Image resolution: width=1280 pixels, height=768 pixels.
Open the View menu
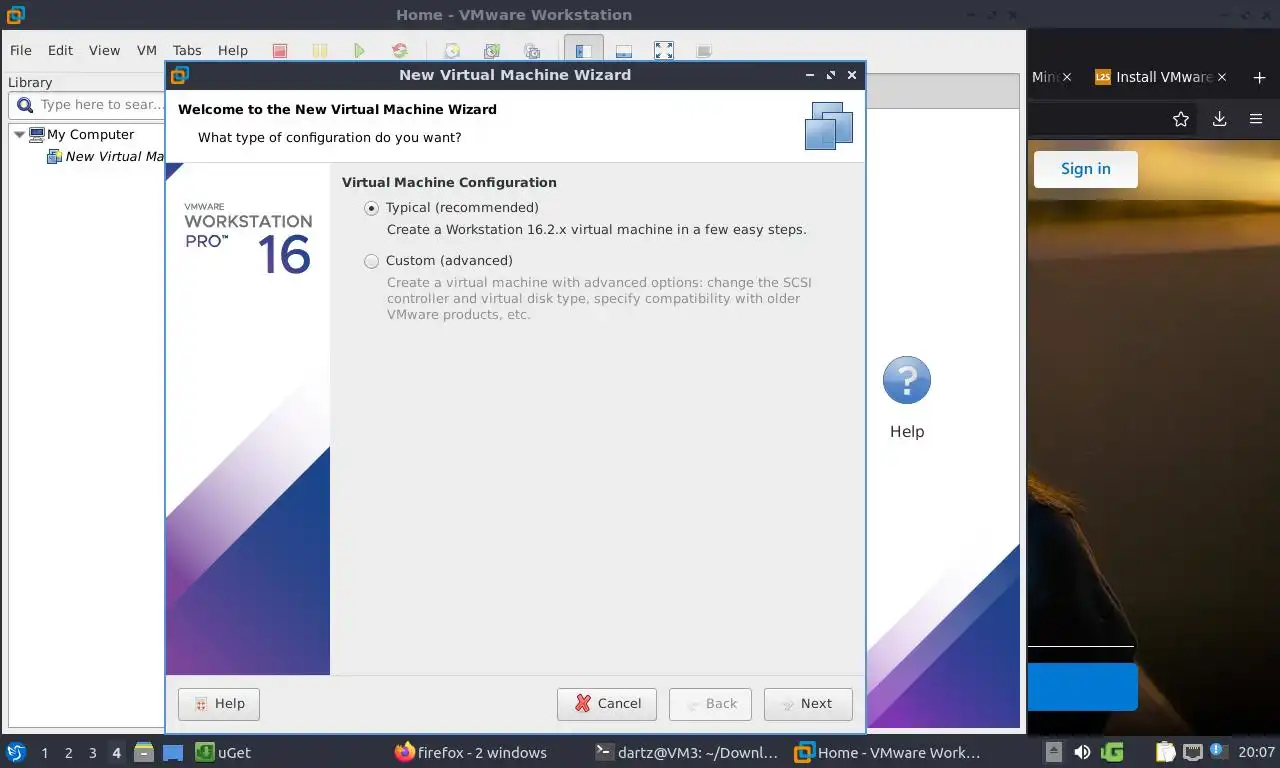pos(104,50)
